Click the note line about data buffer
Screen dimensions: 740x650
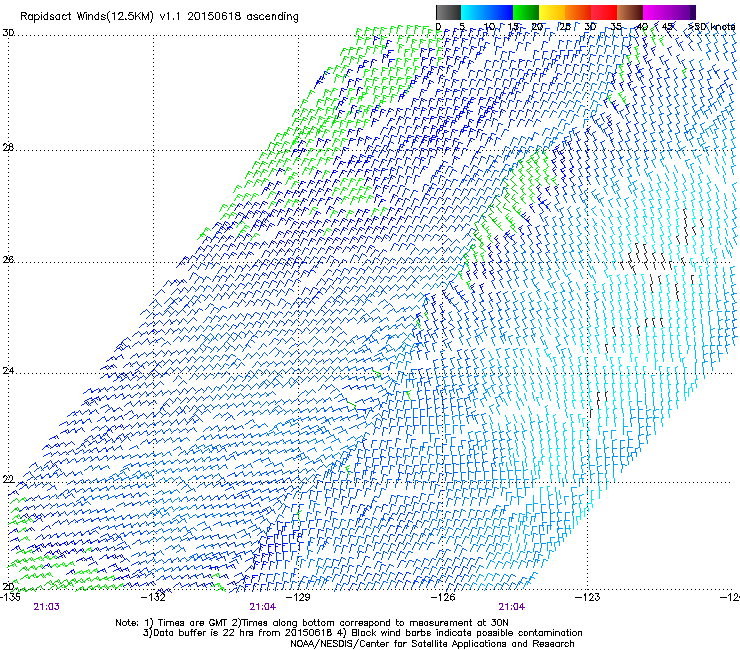[x=362, y=633]
